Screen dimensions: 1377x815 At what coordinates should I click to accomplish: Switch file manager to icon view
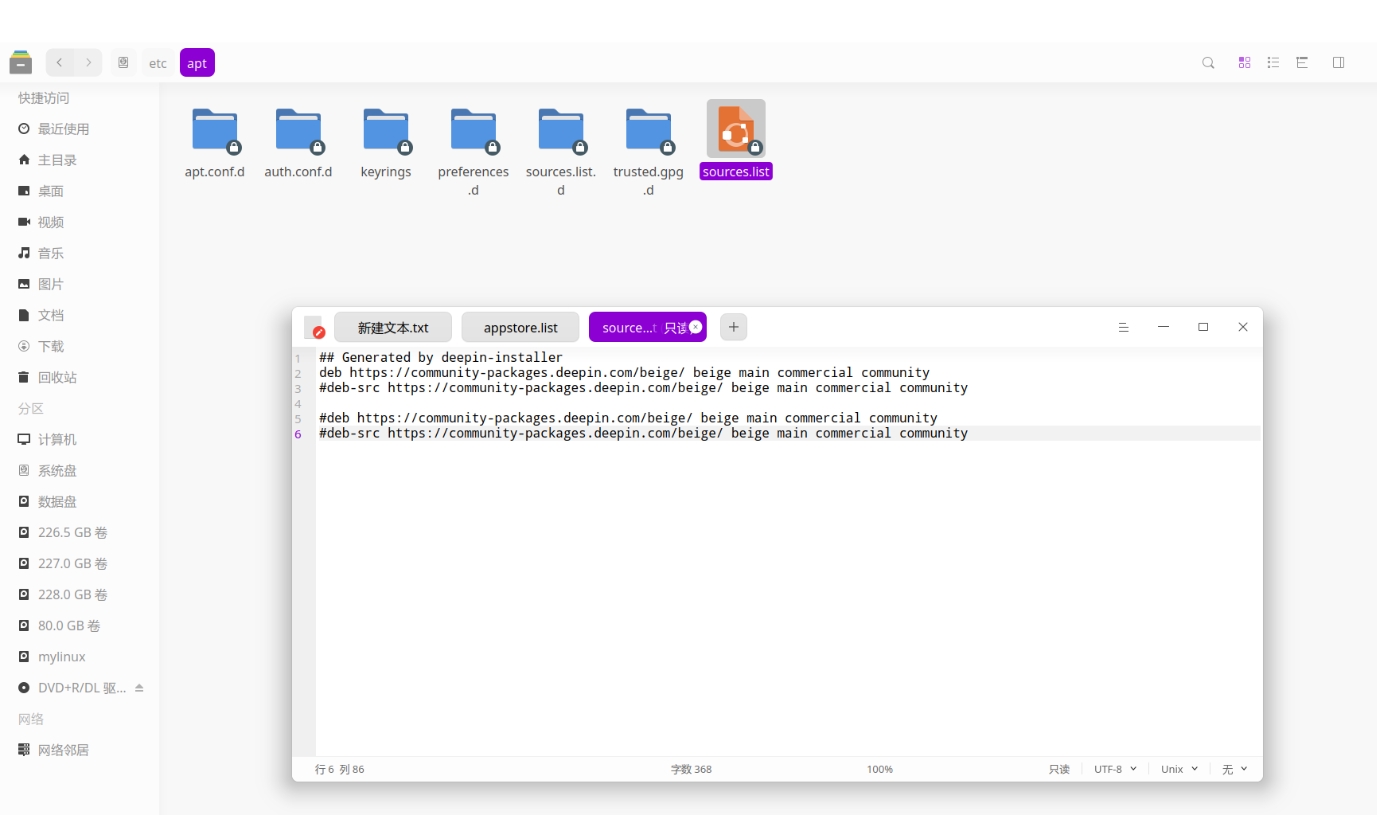tap(1244, 63)
